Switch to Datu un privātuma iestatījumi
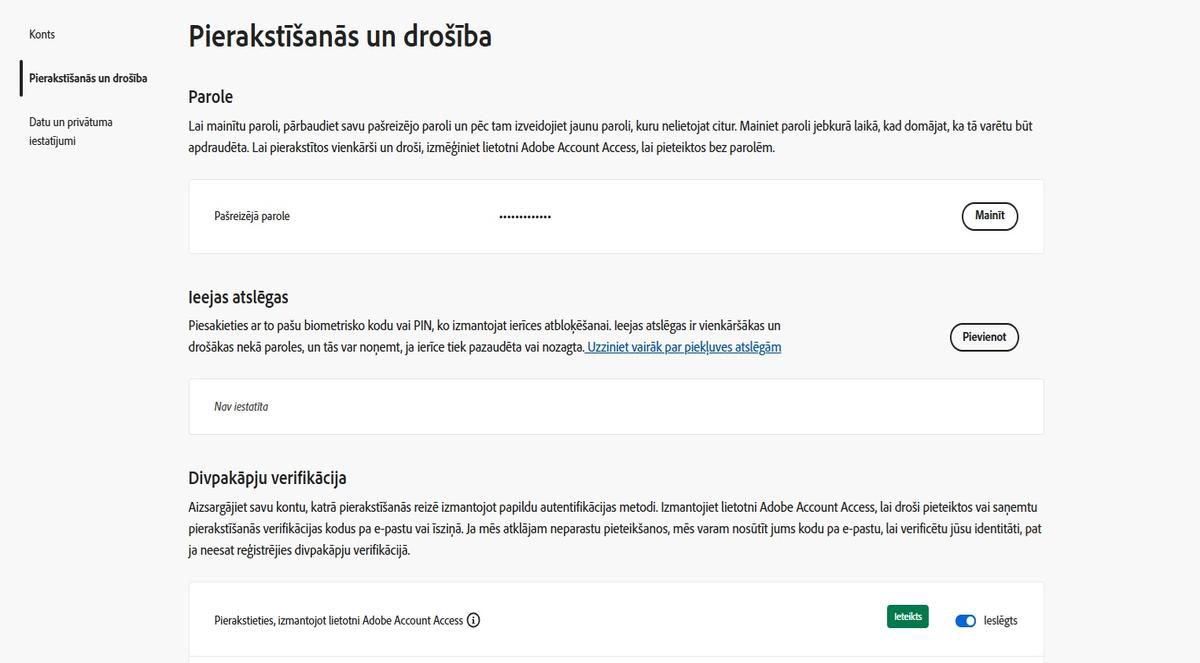The height and width of the screenshot is (663, 1200). click(71, 129)
